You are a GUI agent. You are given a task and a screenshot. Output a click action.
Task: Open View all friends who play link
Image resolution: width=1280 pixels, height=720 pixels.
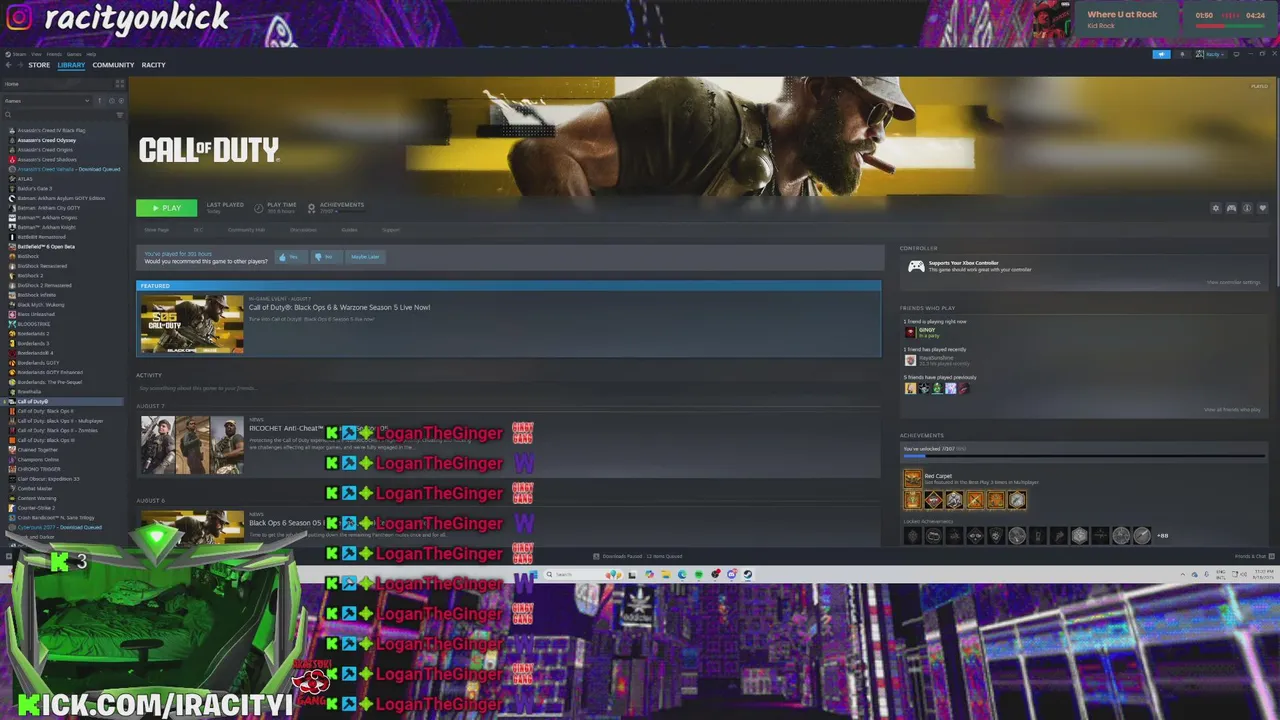click(x=1232, y=410)
